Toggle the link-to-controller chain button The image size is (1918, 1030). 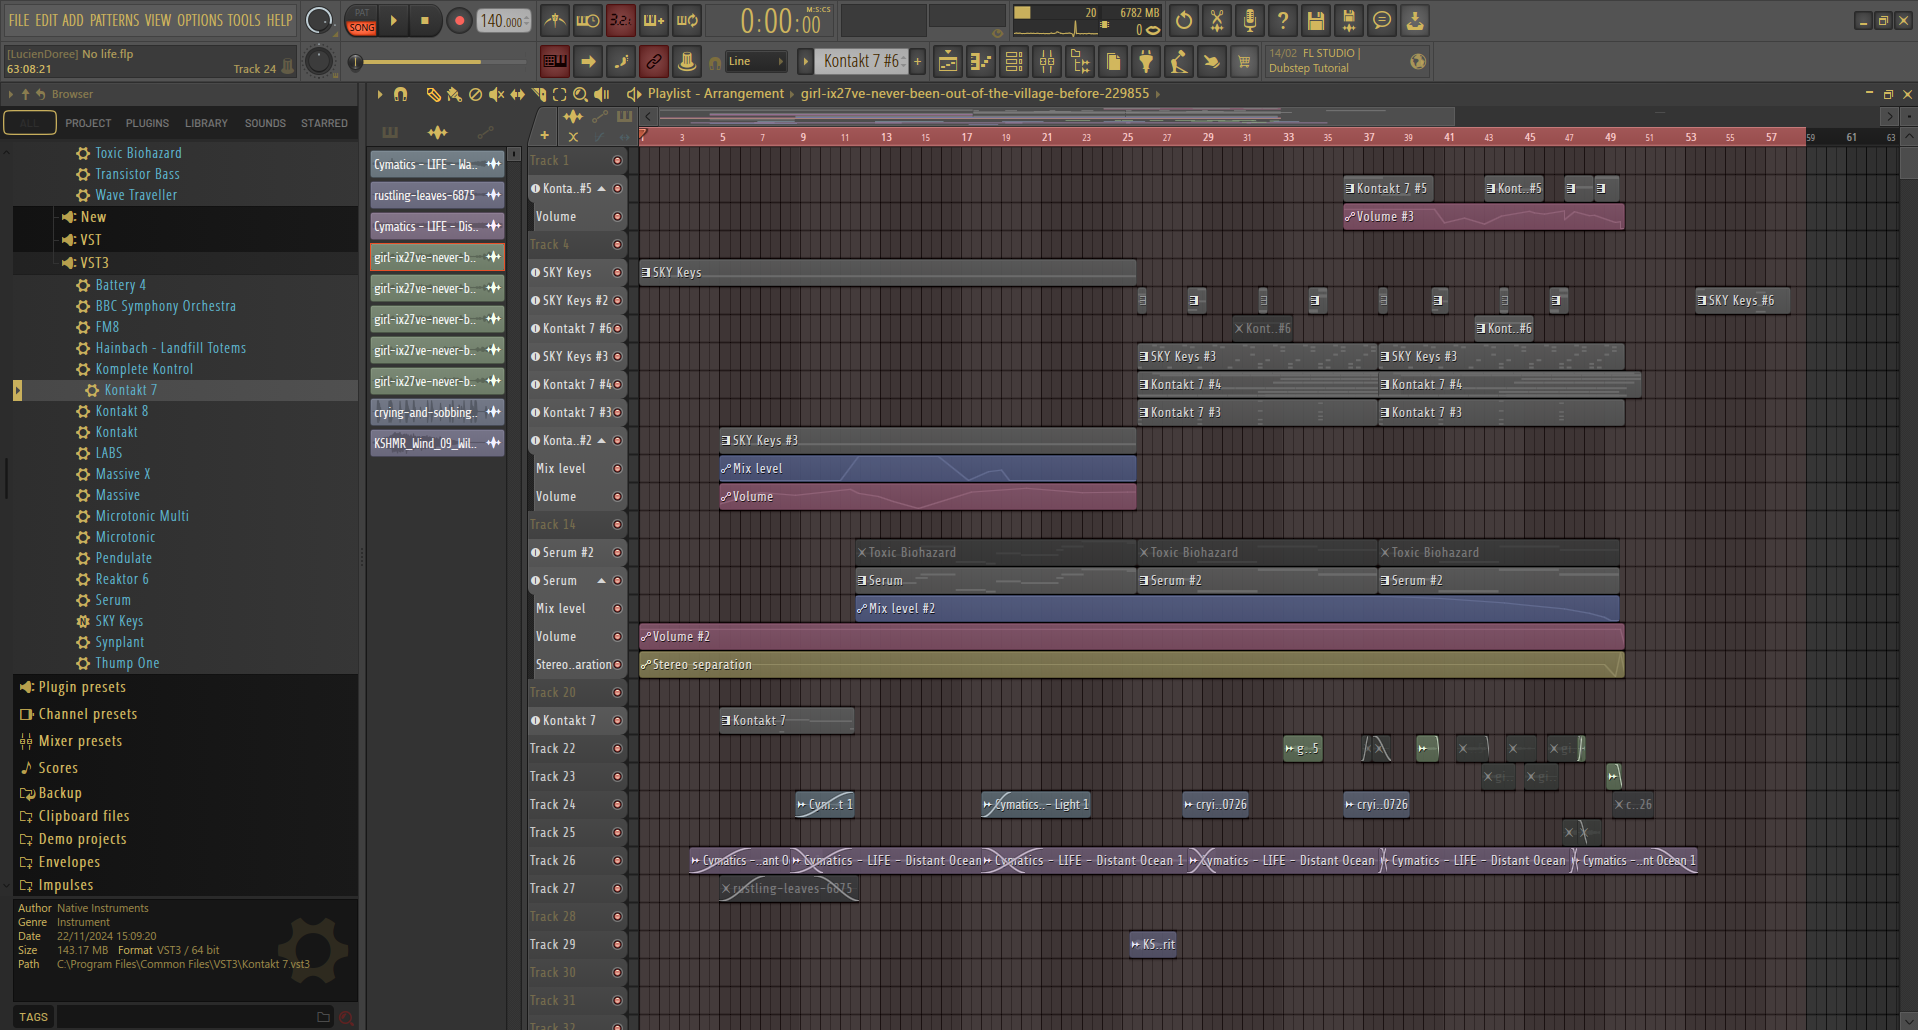654,62
